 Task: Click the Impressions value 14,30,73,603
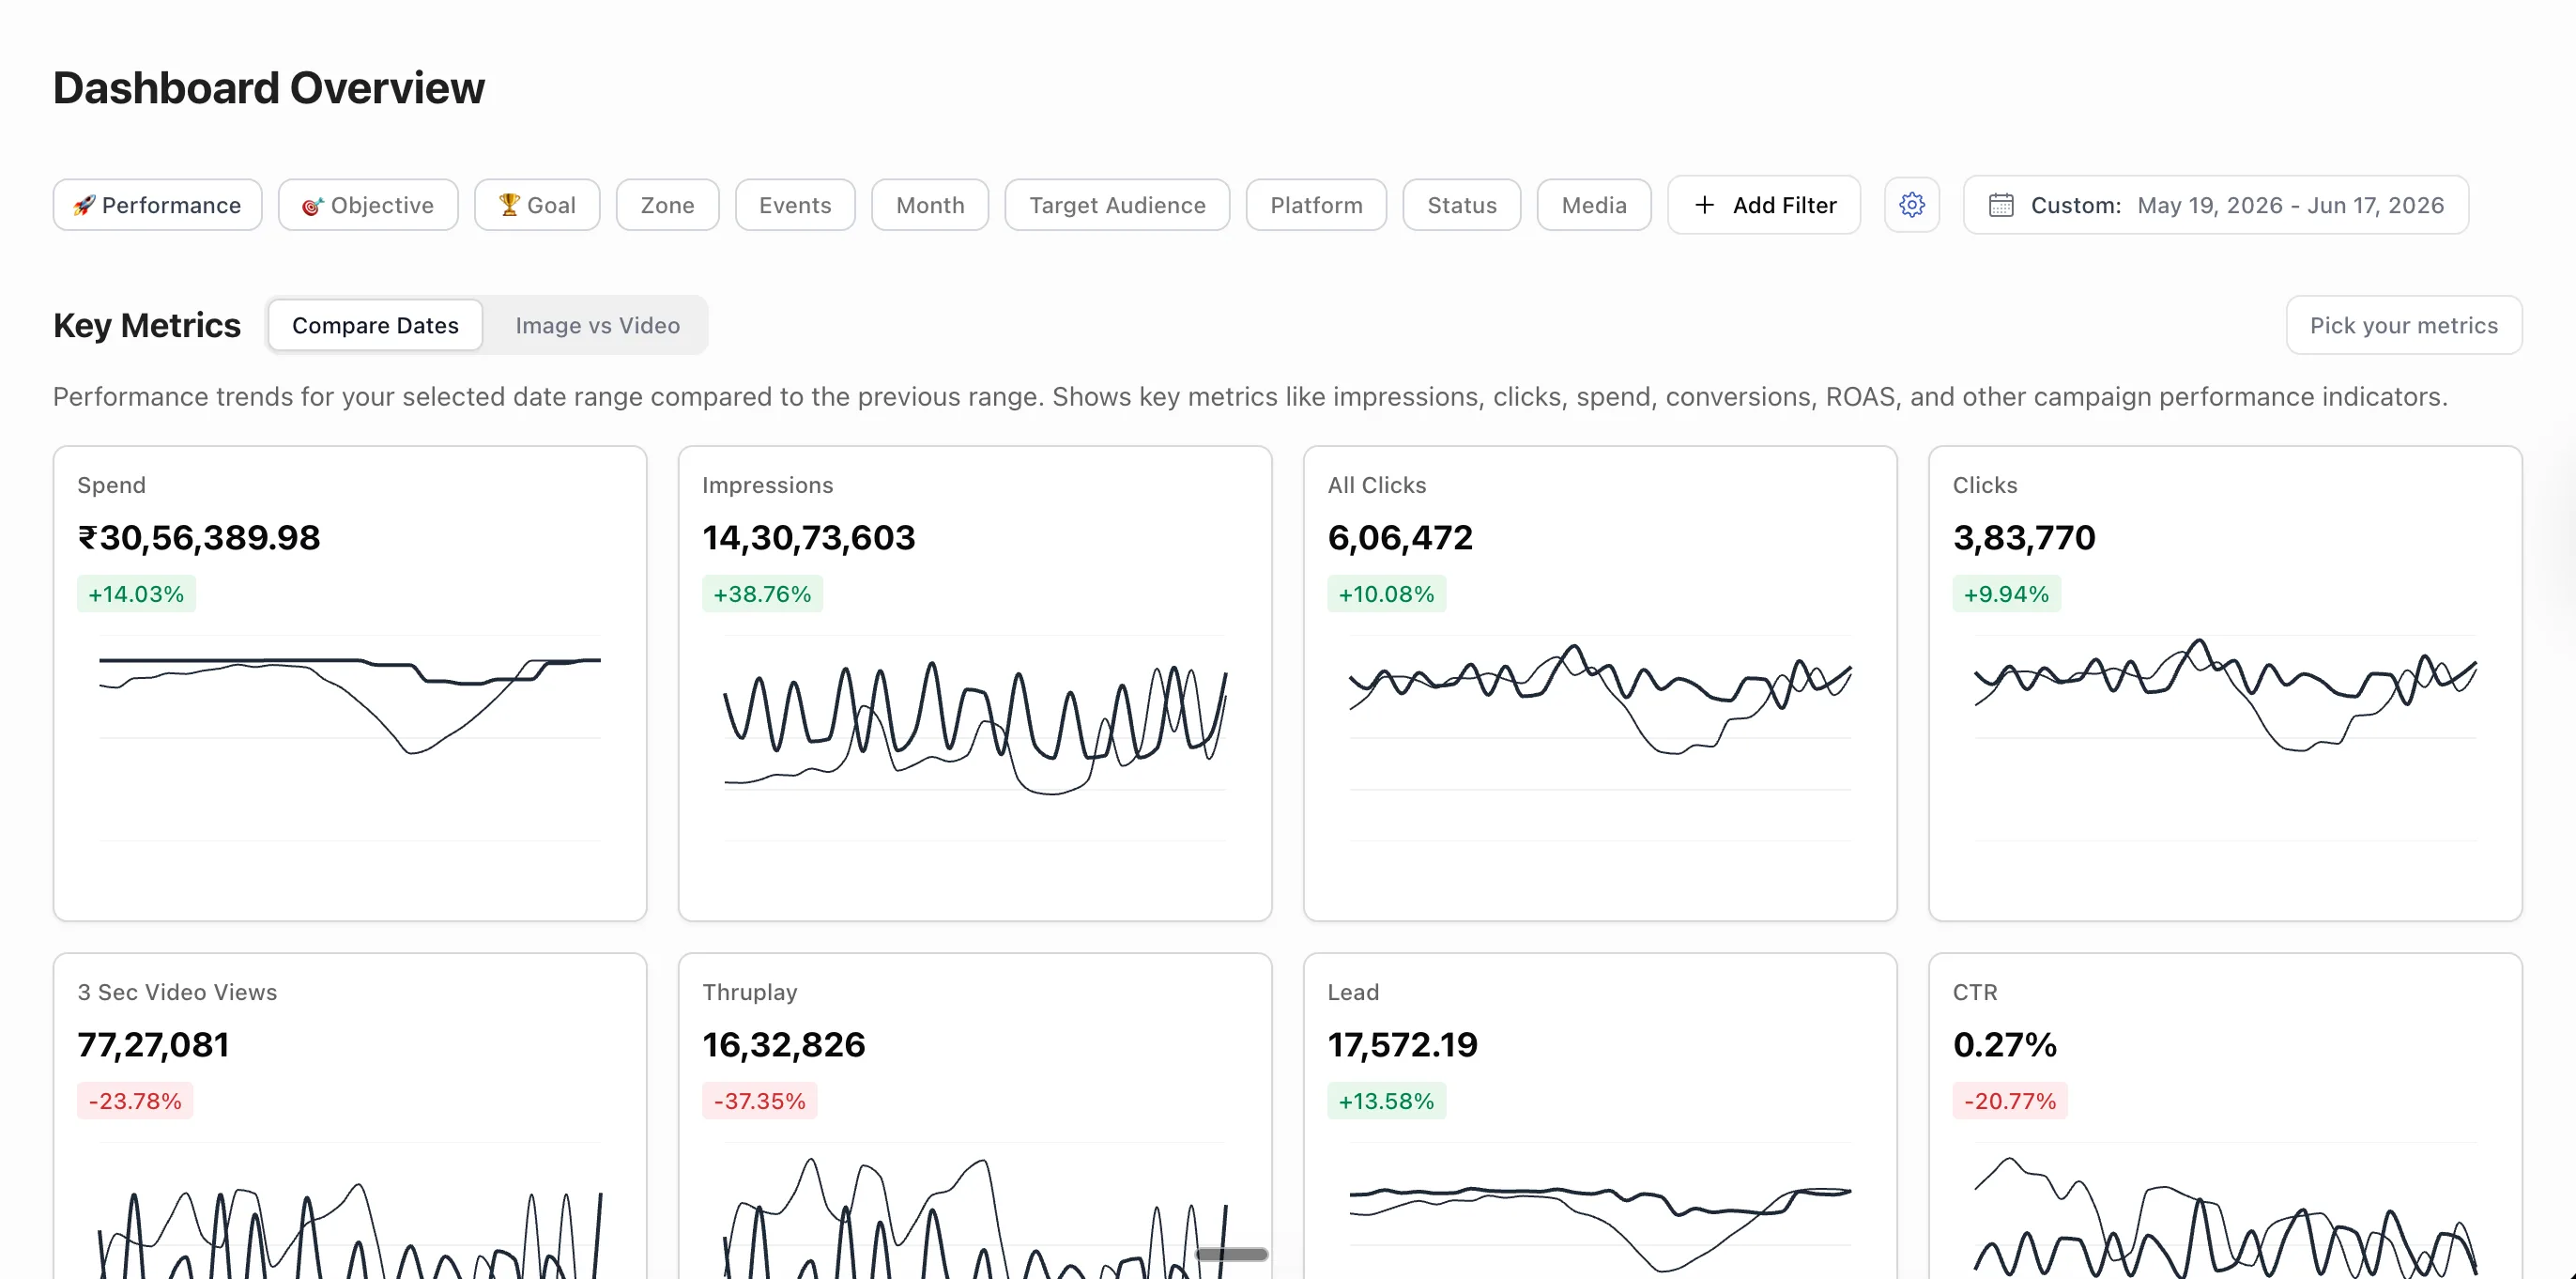808,537
